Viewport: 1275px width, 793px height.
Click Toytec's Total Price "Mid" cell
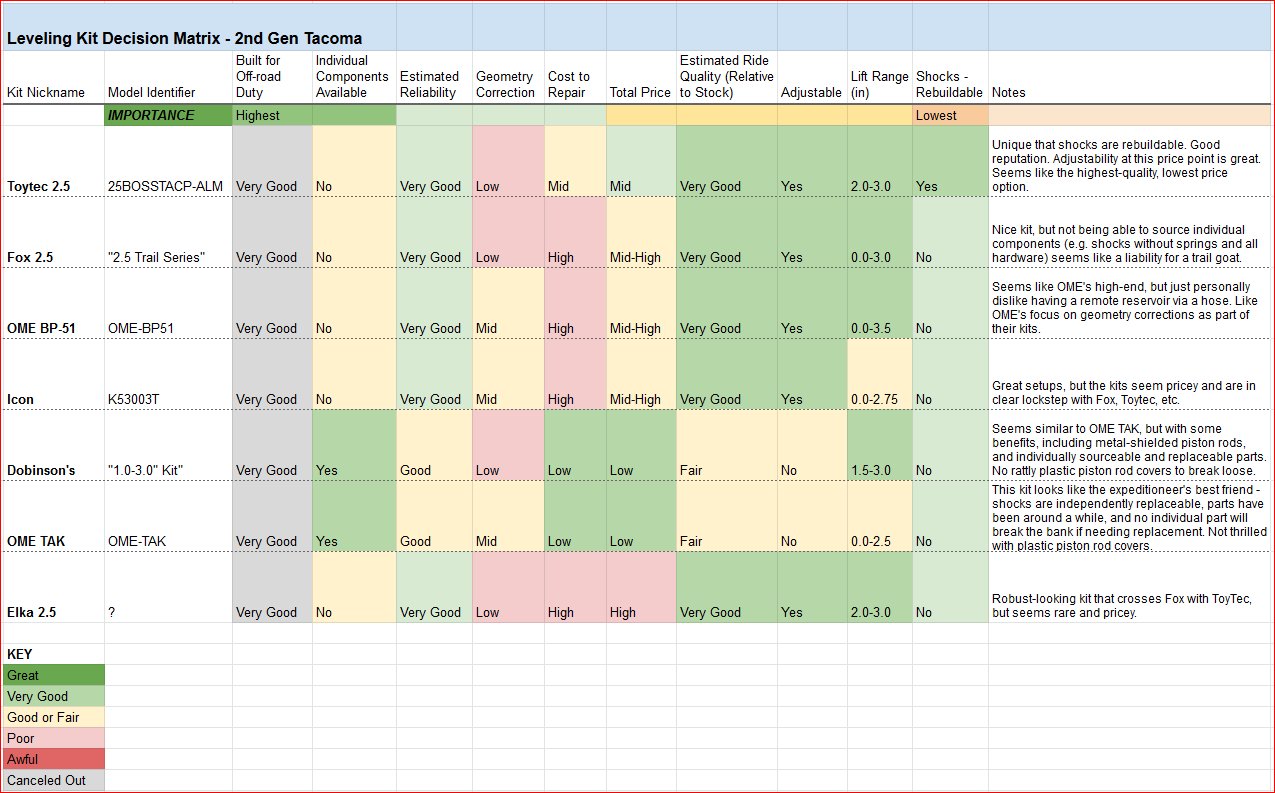click(641, 161)
